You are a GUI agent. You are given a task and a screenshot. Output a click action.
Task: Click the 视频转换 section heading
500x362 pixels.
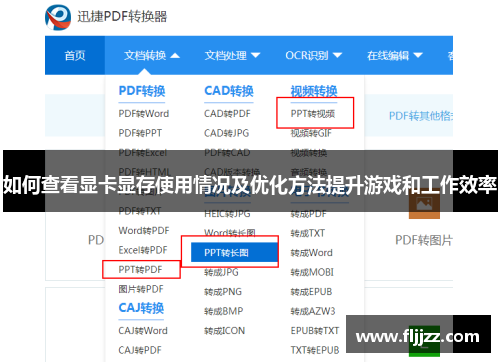tap(314, 91)
